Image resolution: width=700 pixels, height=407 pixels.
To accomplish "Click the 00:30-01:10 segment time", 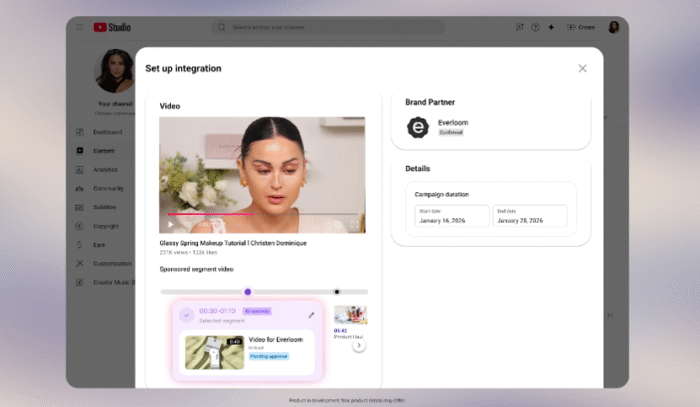I will point(217,311).
